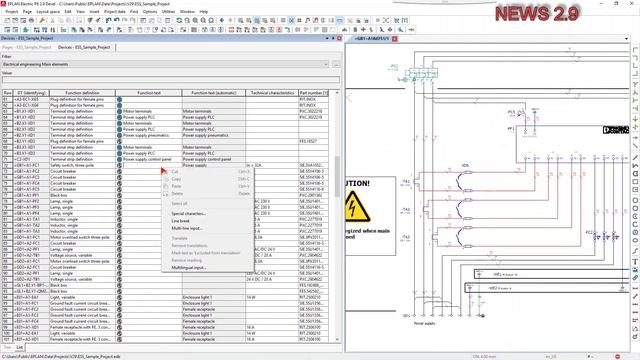Click the Function text column header
Screen dimensions: 640x360
(149, 93)
